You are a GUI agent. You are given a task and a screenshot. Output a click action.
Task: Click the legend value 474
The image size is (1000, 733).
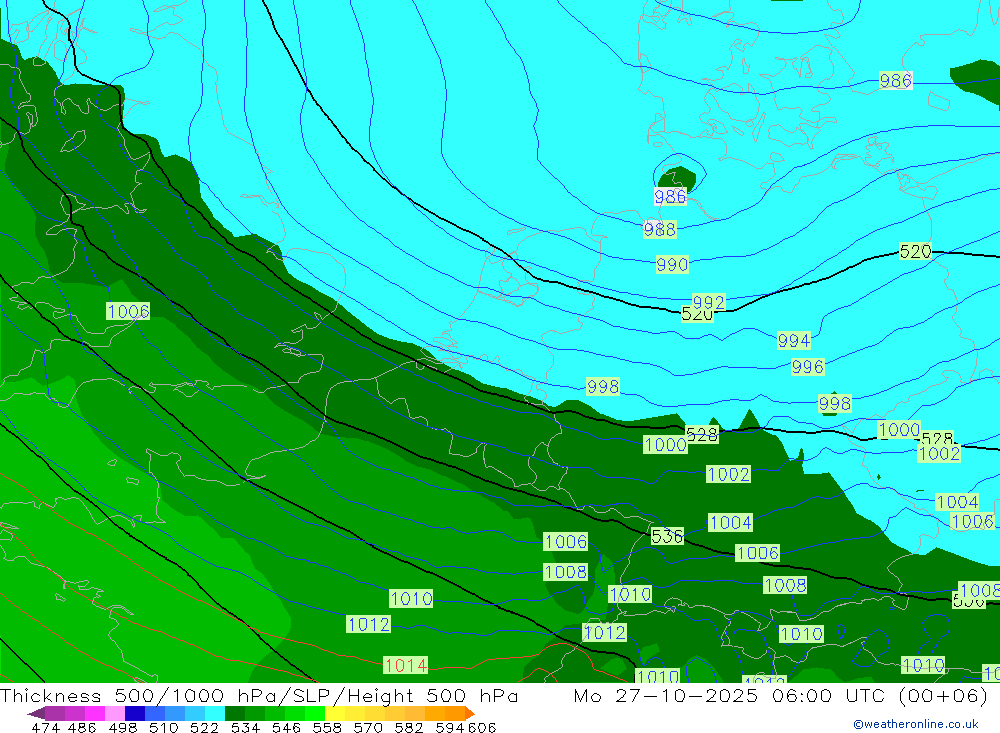[46, 727]
